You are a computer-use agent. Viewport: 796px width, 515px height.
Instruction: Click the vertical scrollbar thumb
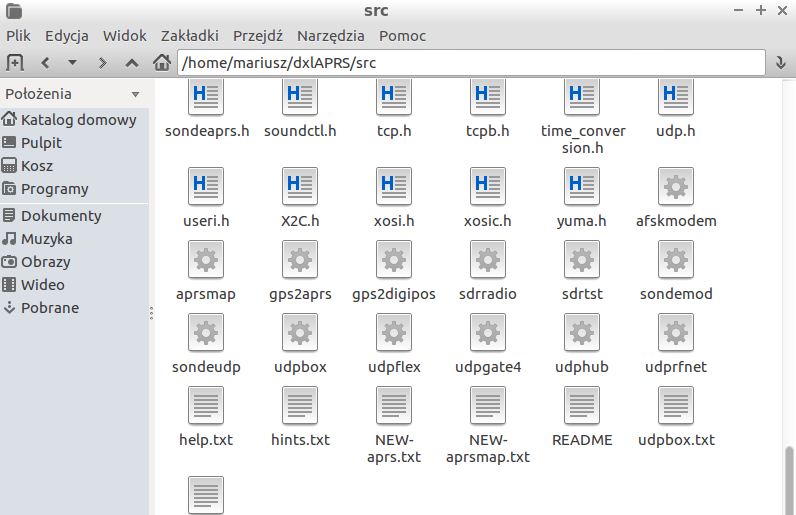789,480
